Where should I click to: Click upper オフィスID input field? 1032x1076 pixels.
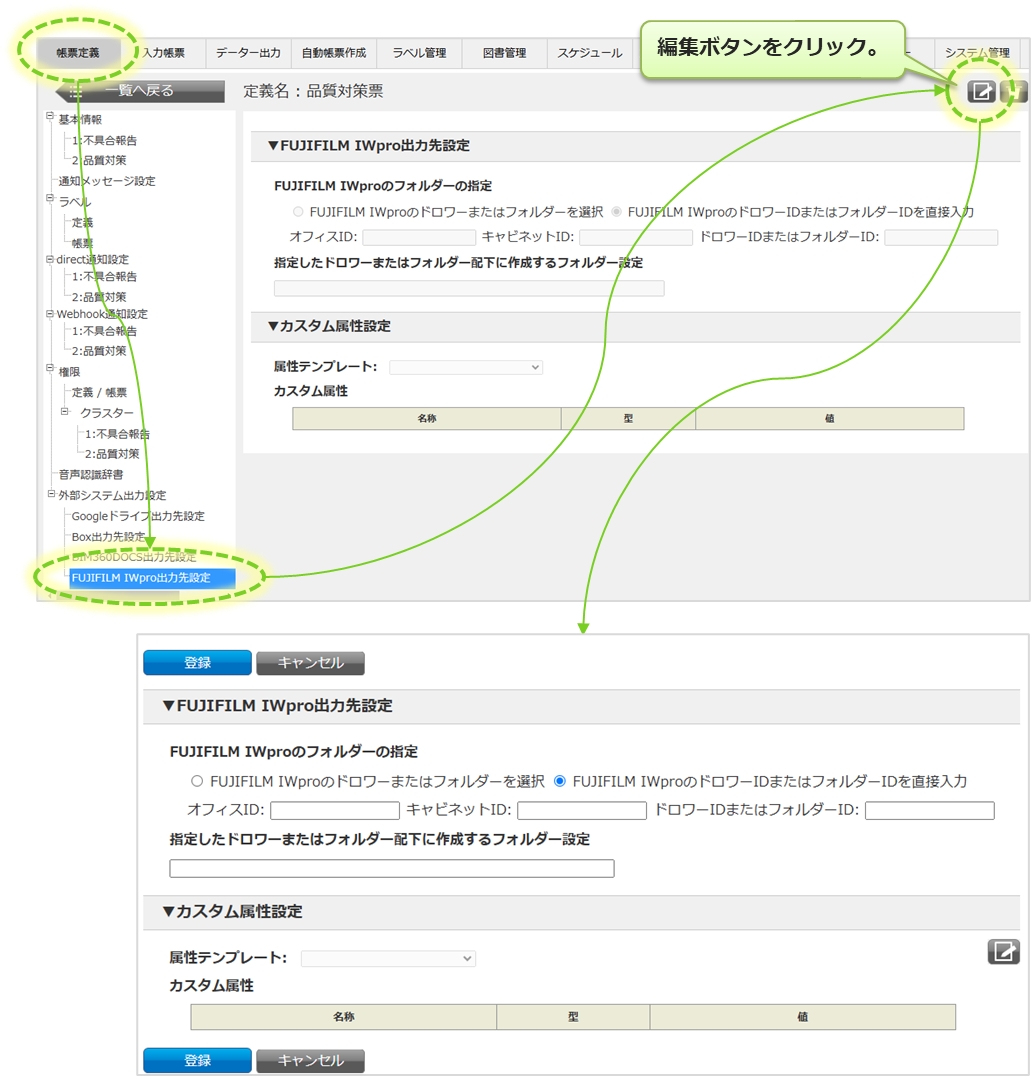(419, 237)
